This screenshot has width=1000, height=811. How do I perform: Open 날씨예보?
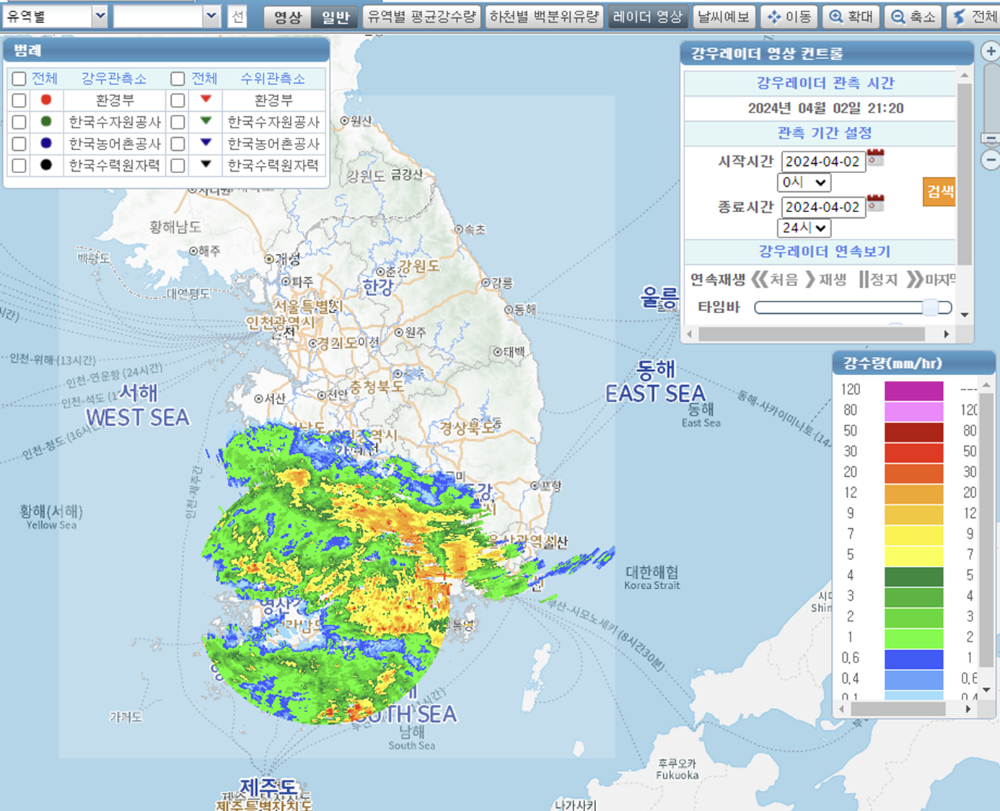coord(724,17)
